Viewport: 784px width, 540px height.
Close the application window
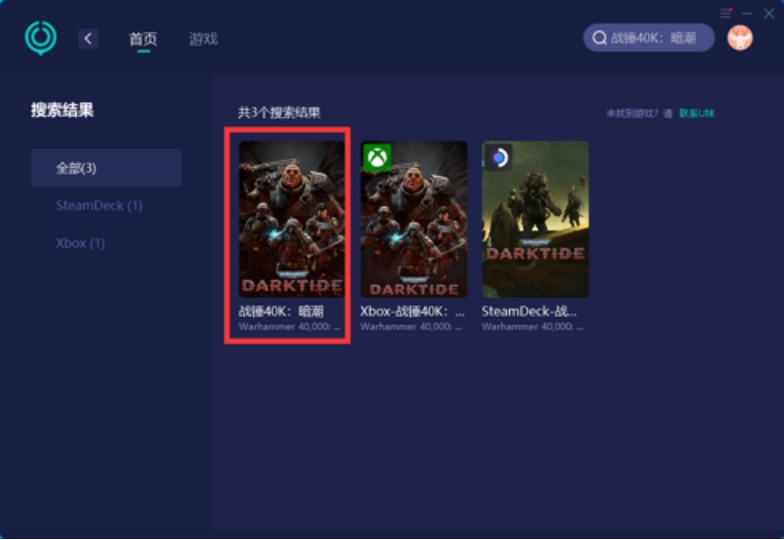click(x=769, y=14)
